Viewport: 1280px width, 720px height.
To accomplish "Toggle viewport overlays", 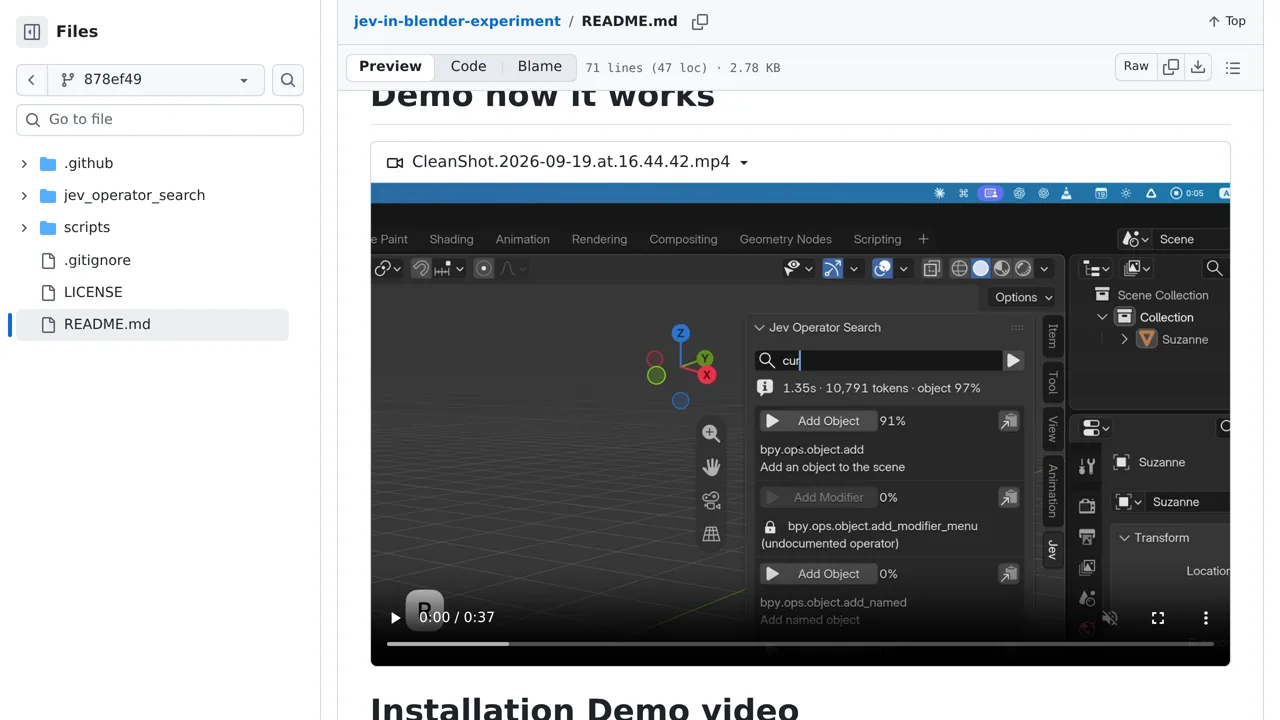I will point(882,268).
